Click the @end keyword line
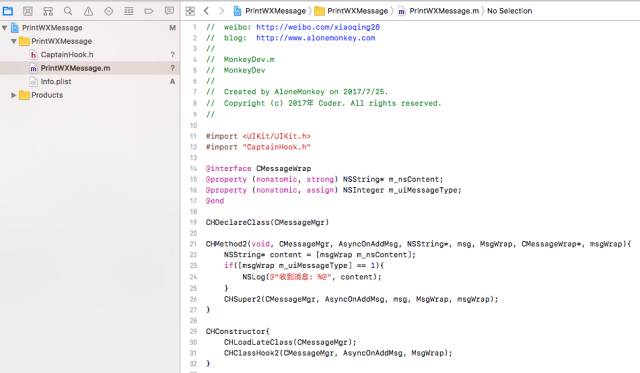 215,201
